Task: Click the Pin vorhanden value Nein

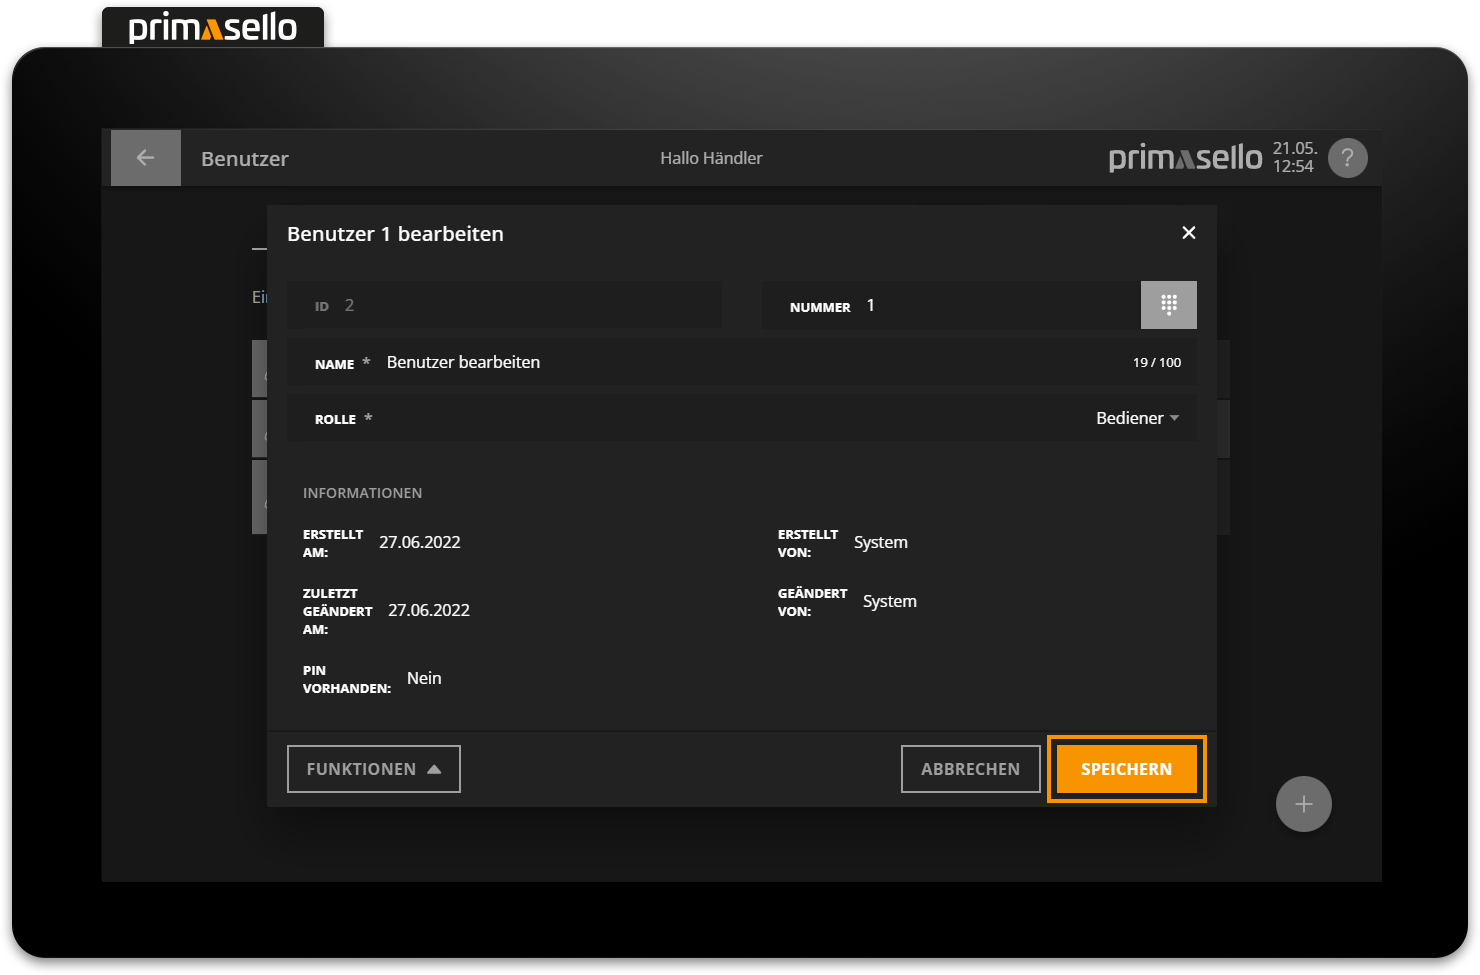Action: coord(424,678)
